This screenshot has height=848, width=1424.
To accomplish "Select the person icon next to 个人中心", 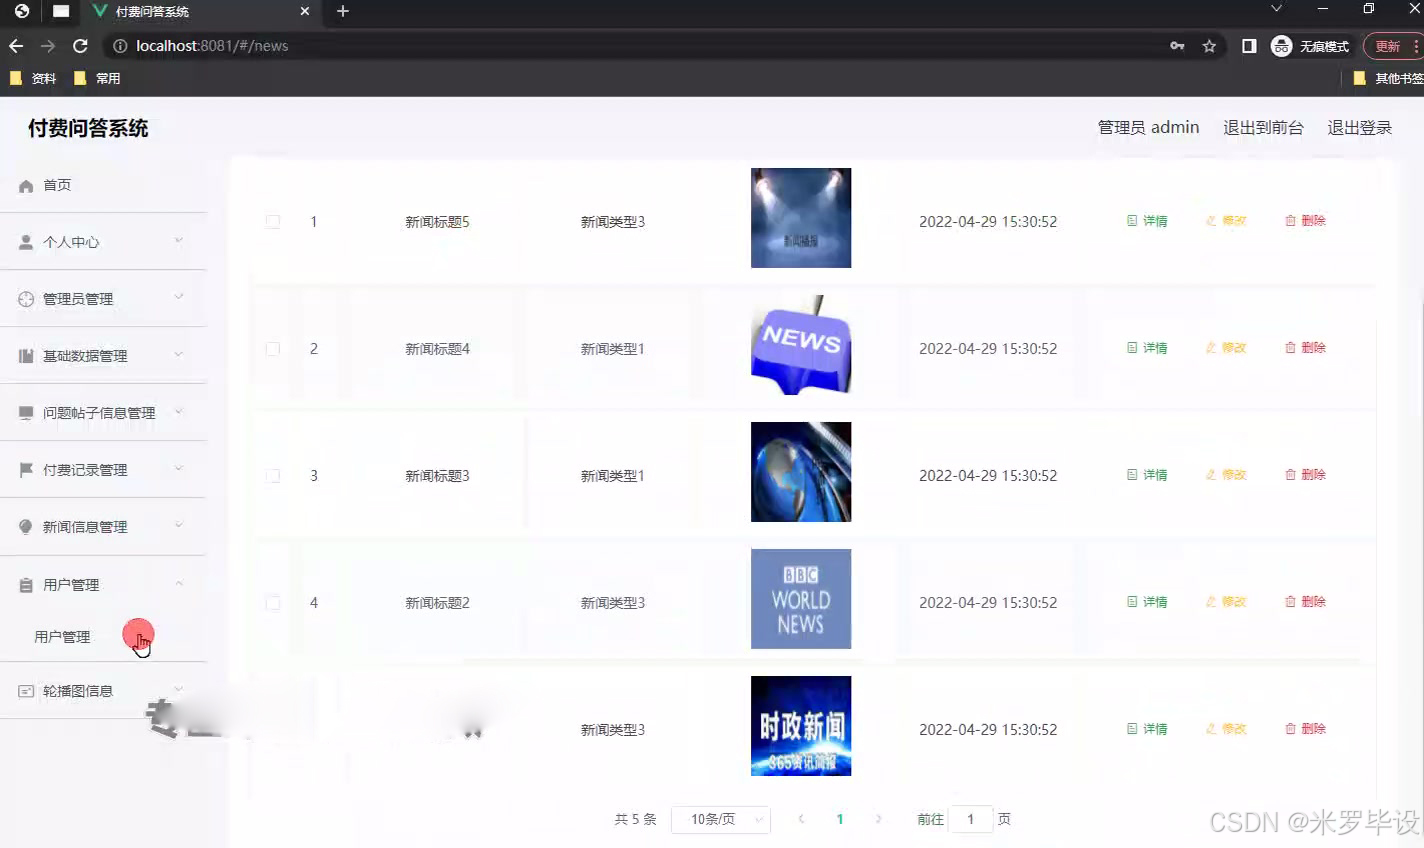I will coord(25,241).
